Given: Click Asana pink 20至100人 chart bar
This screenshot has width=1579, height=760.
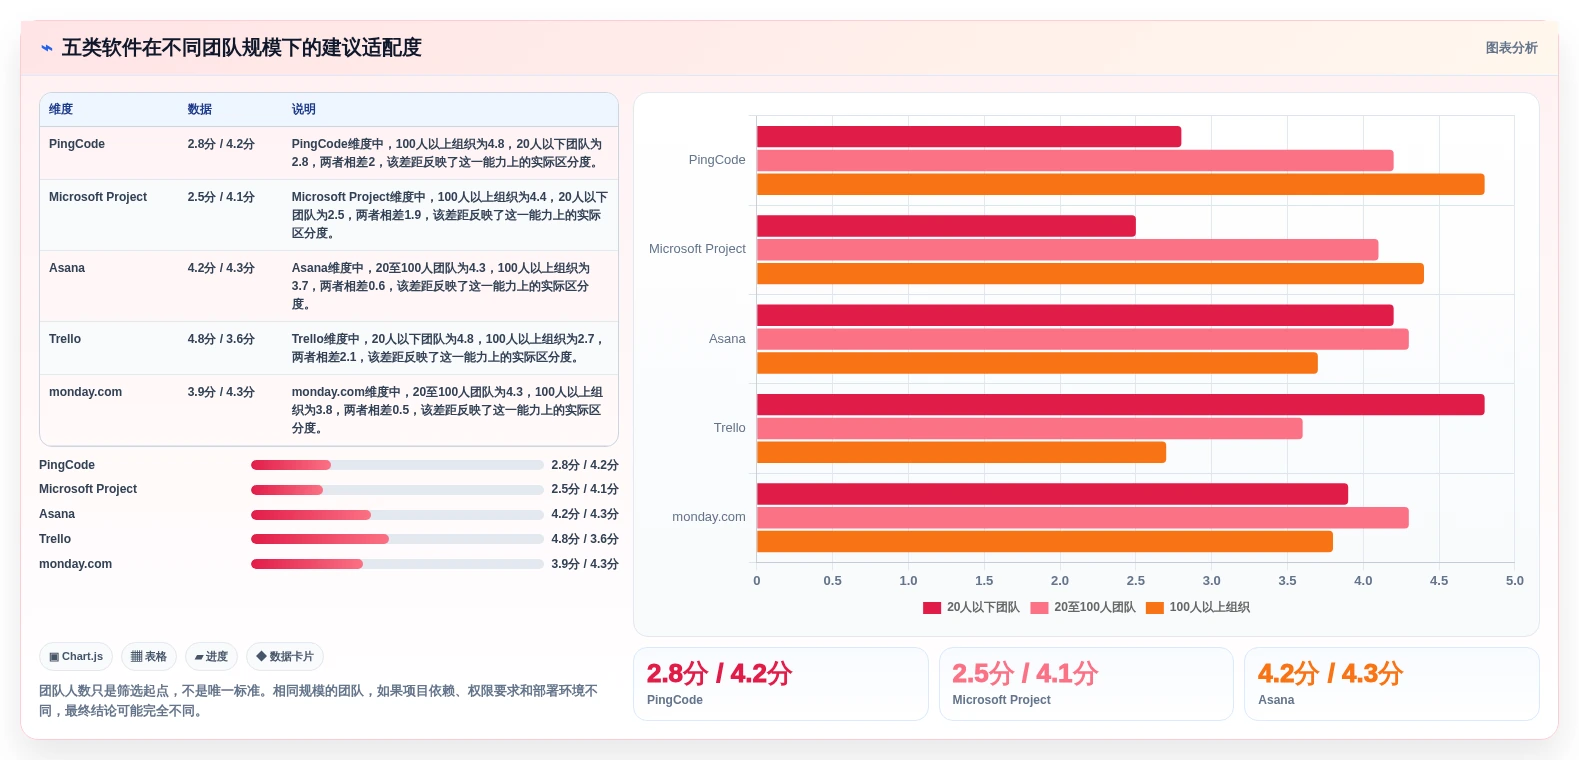Looking at the screenshot, I should coord(1082,339).
